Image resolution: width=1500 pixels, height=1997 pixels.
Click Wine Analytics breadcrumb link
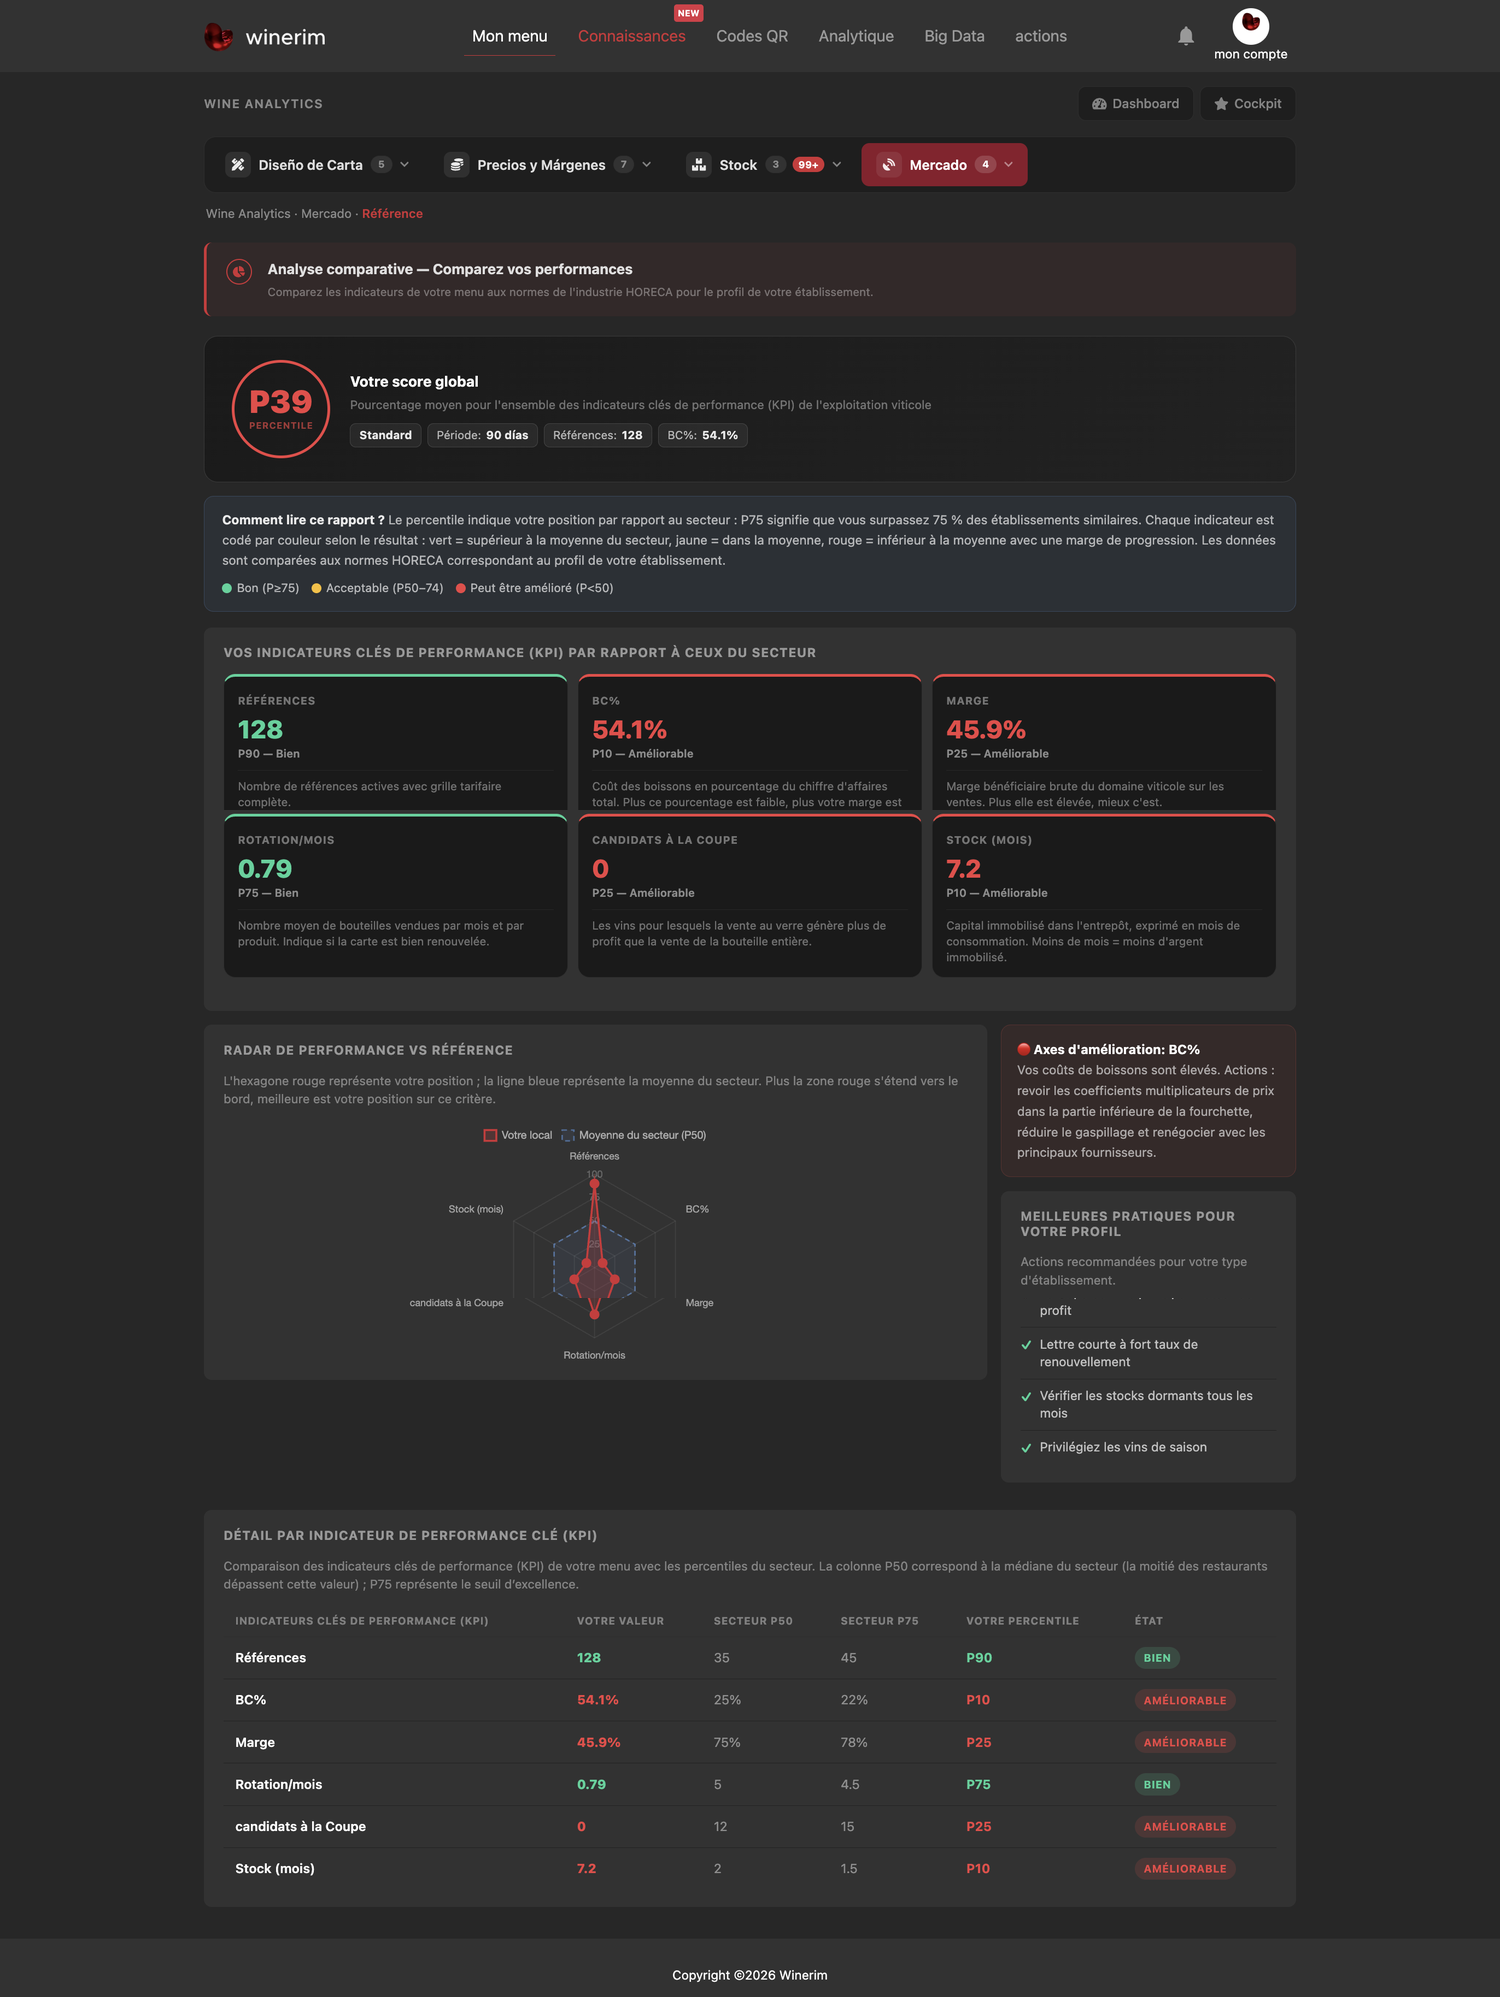pyautogui.click(x=248, y=214)
